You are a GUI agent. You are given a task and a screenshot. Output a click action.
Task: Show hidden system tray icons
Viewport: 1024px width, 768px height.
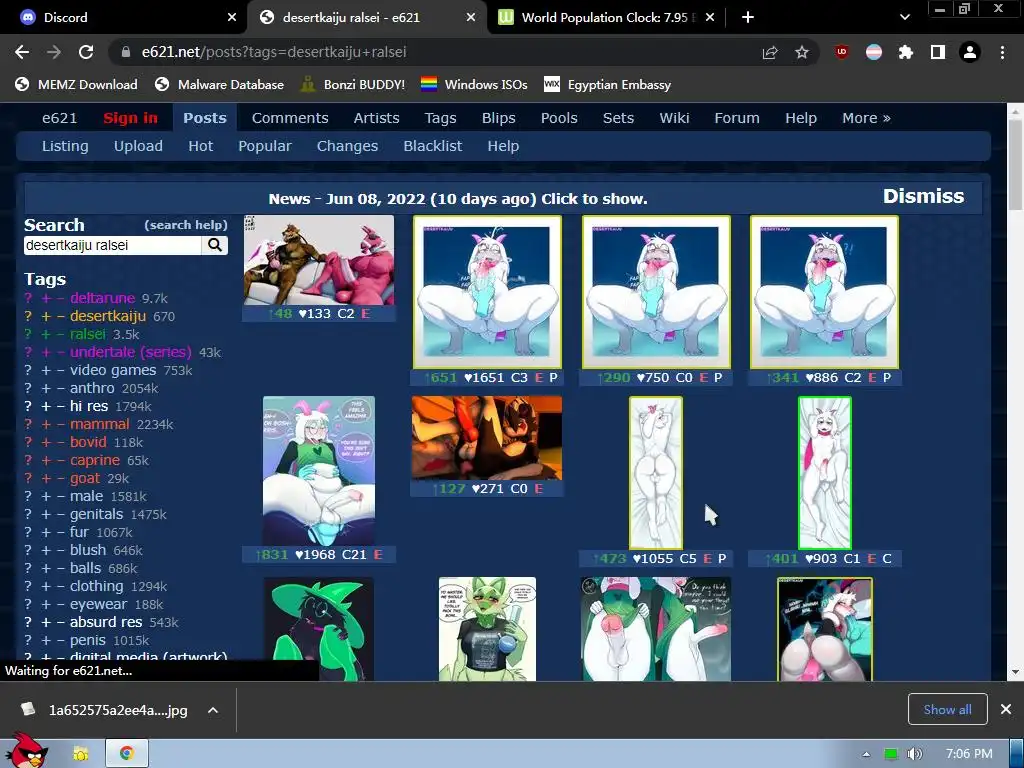pyautogui.click(x=866, y=754)
